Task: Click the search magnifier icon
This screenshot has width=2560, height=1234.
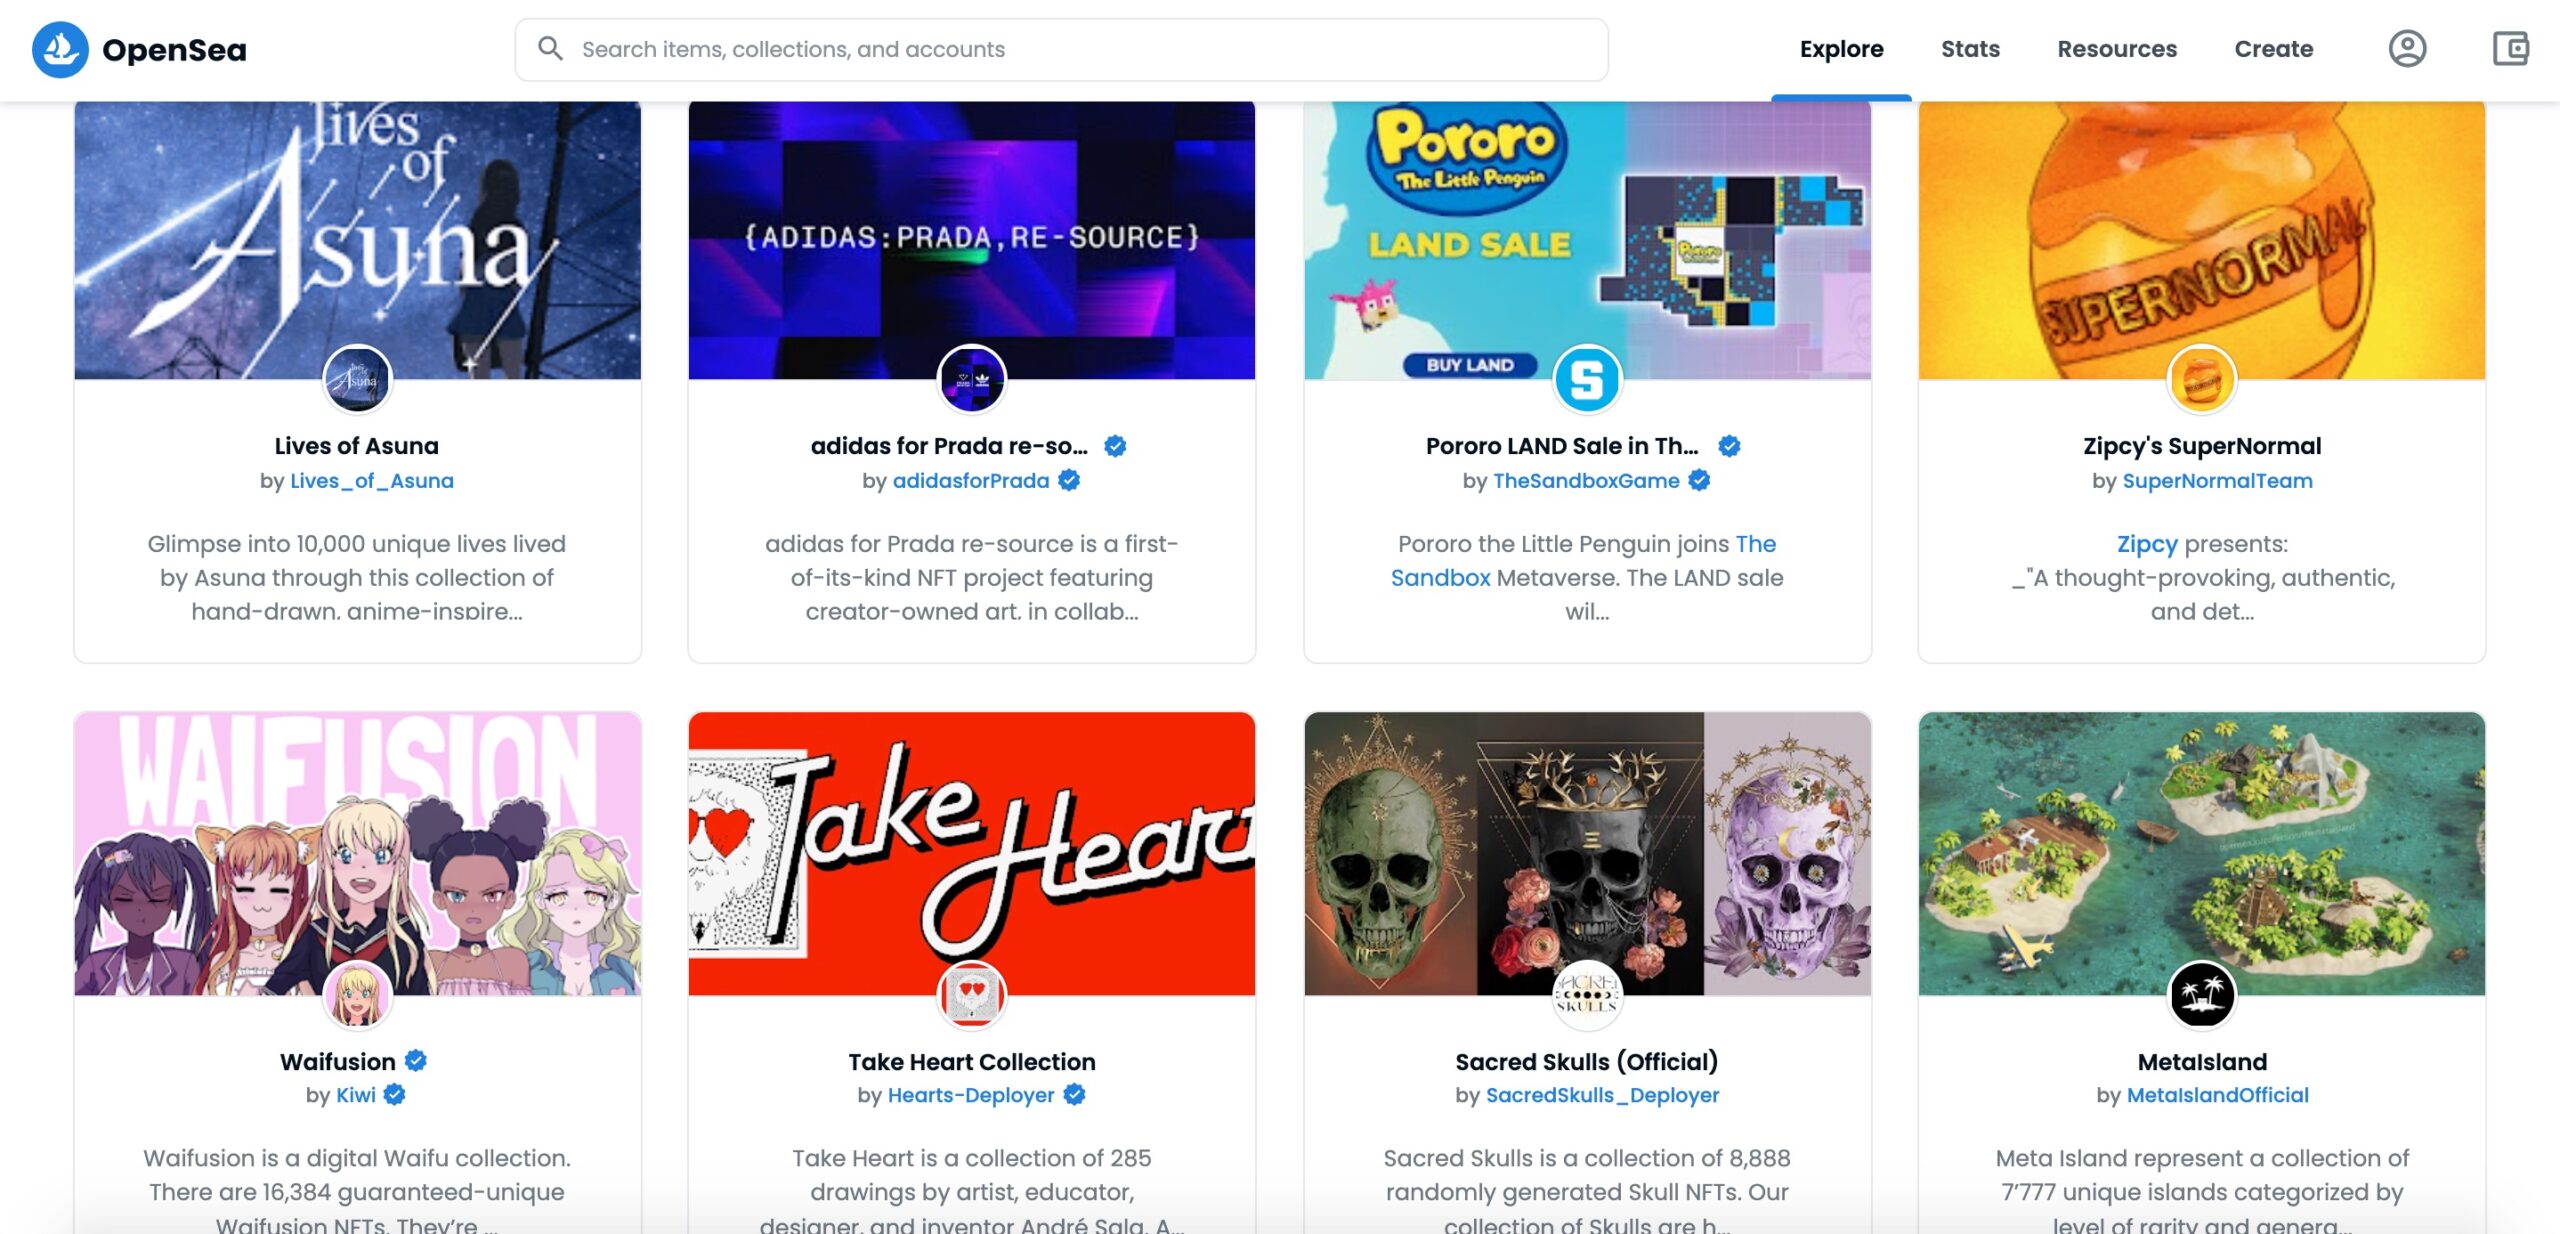Action: pyautogui.click(x=550, y=48)
